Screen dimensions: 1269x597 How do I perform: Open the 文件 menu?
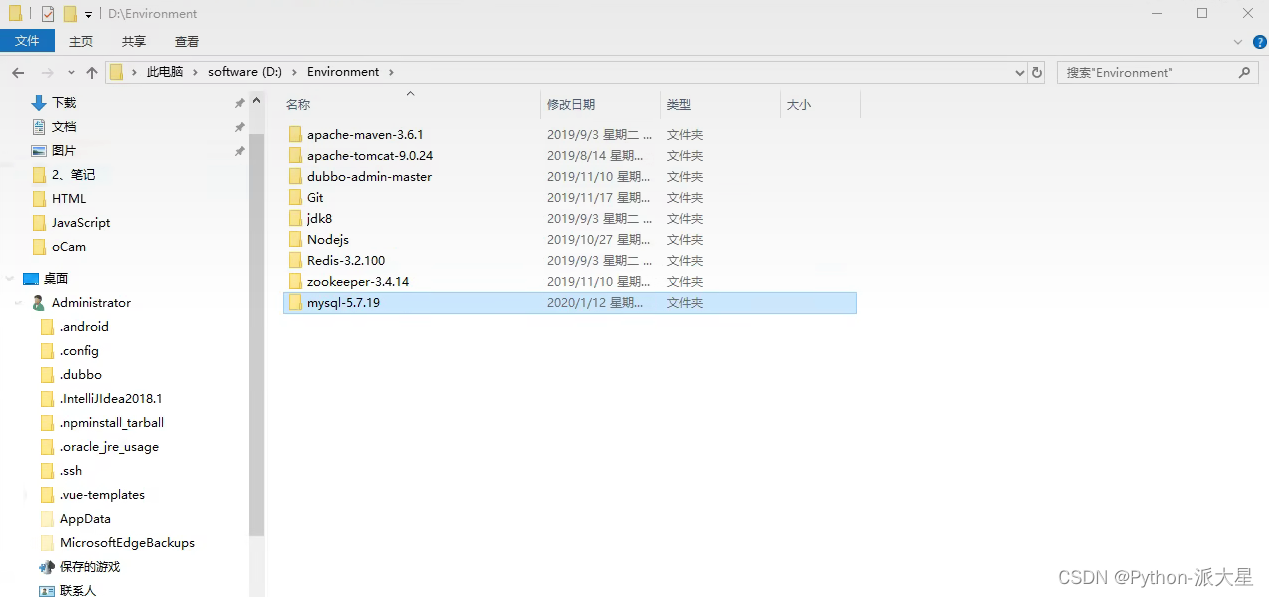click(27, 41)
